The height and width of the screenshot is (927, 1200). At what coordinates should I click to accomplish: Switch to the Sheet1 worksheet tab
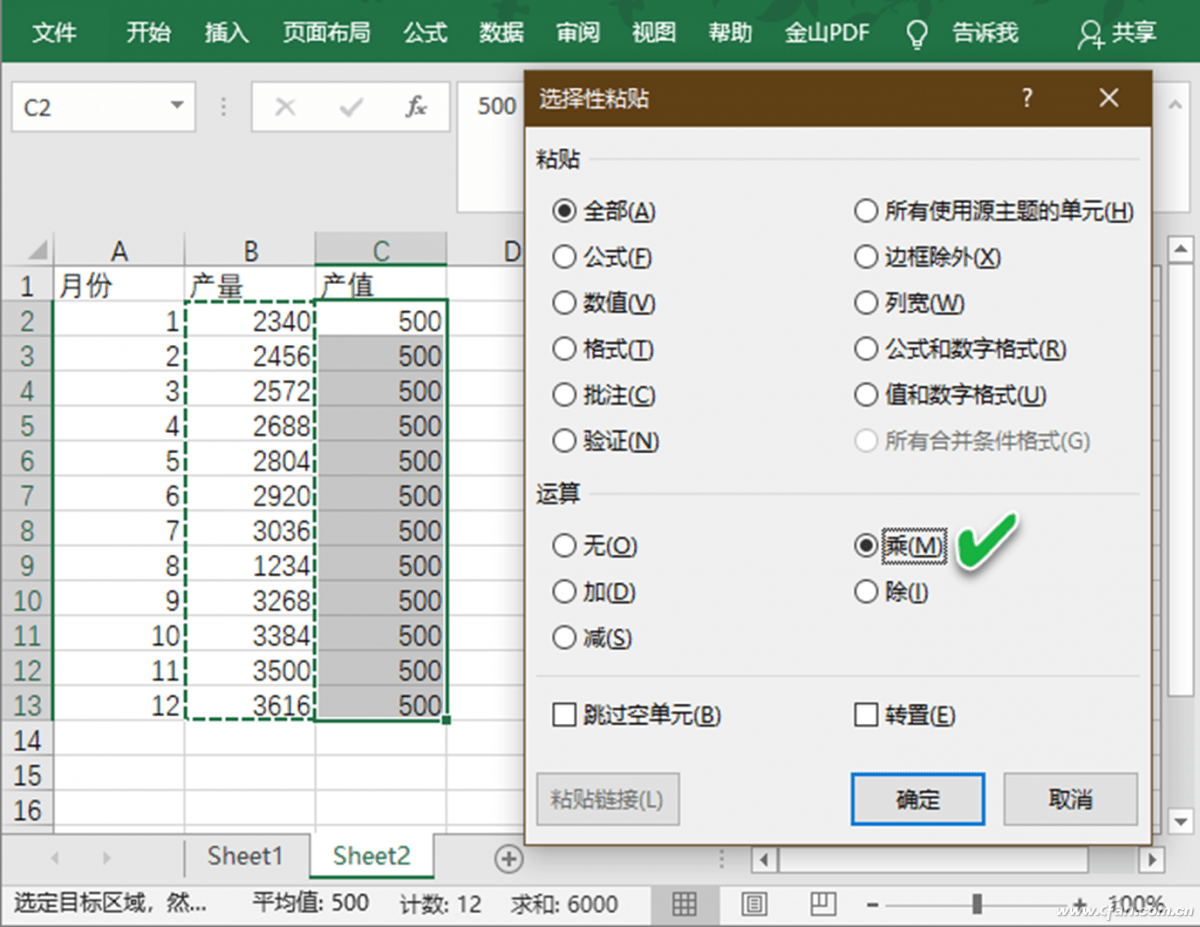click(245, 856)
